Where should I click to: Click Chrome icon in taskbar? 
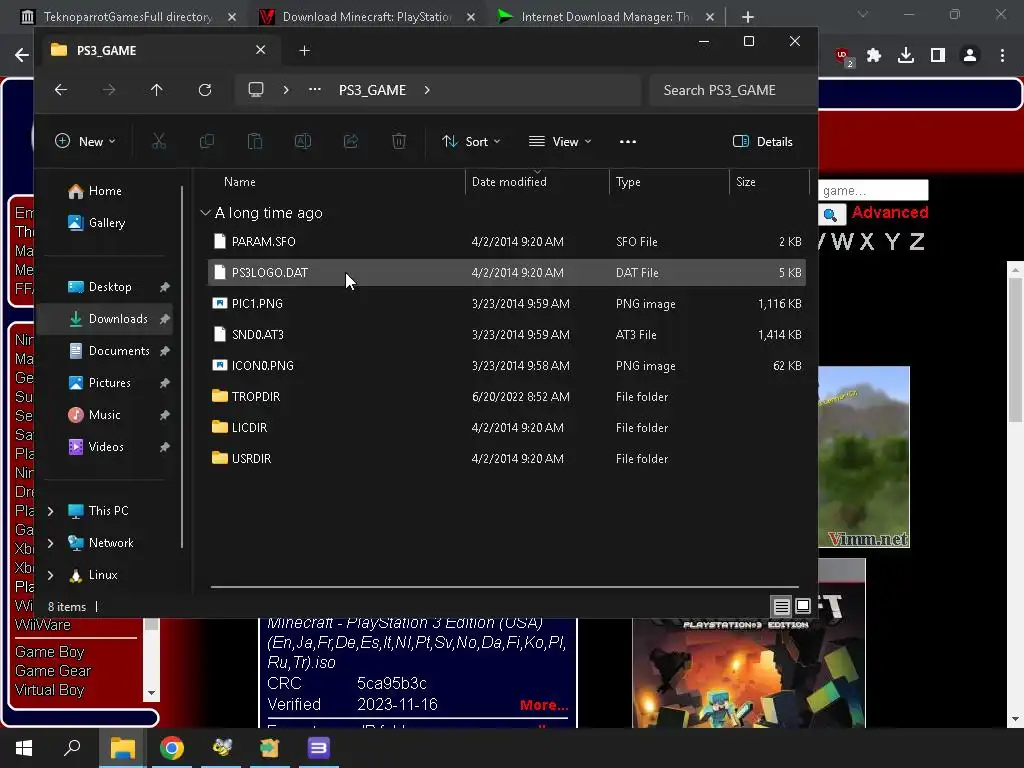172,748
